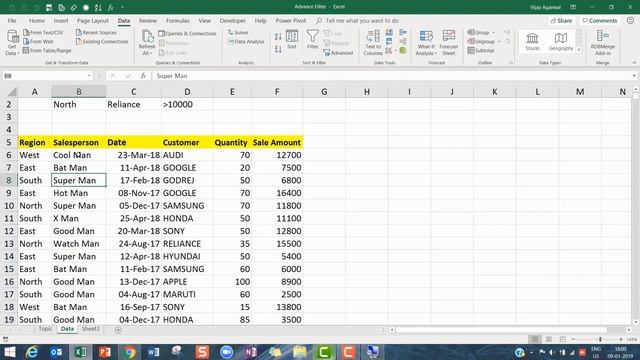Click the Insert Function fx button

143,76
